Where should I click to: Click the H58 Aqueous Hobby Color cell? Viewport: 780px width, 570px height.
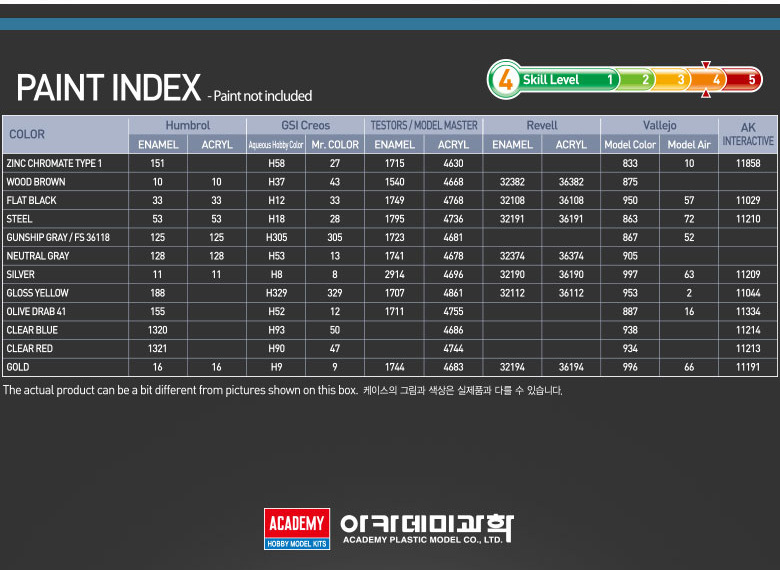pos(276,163)
